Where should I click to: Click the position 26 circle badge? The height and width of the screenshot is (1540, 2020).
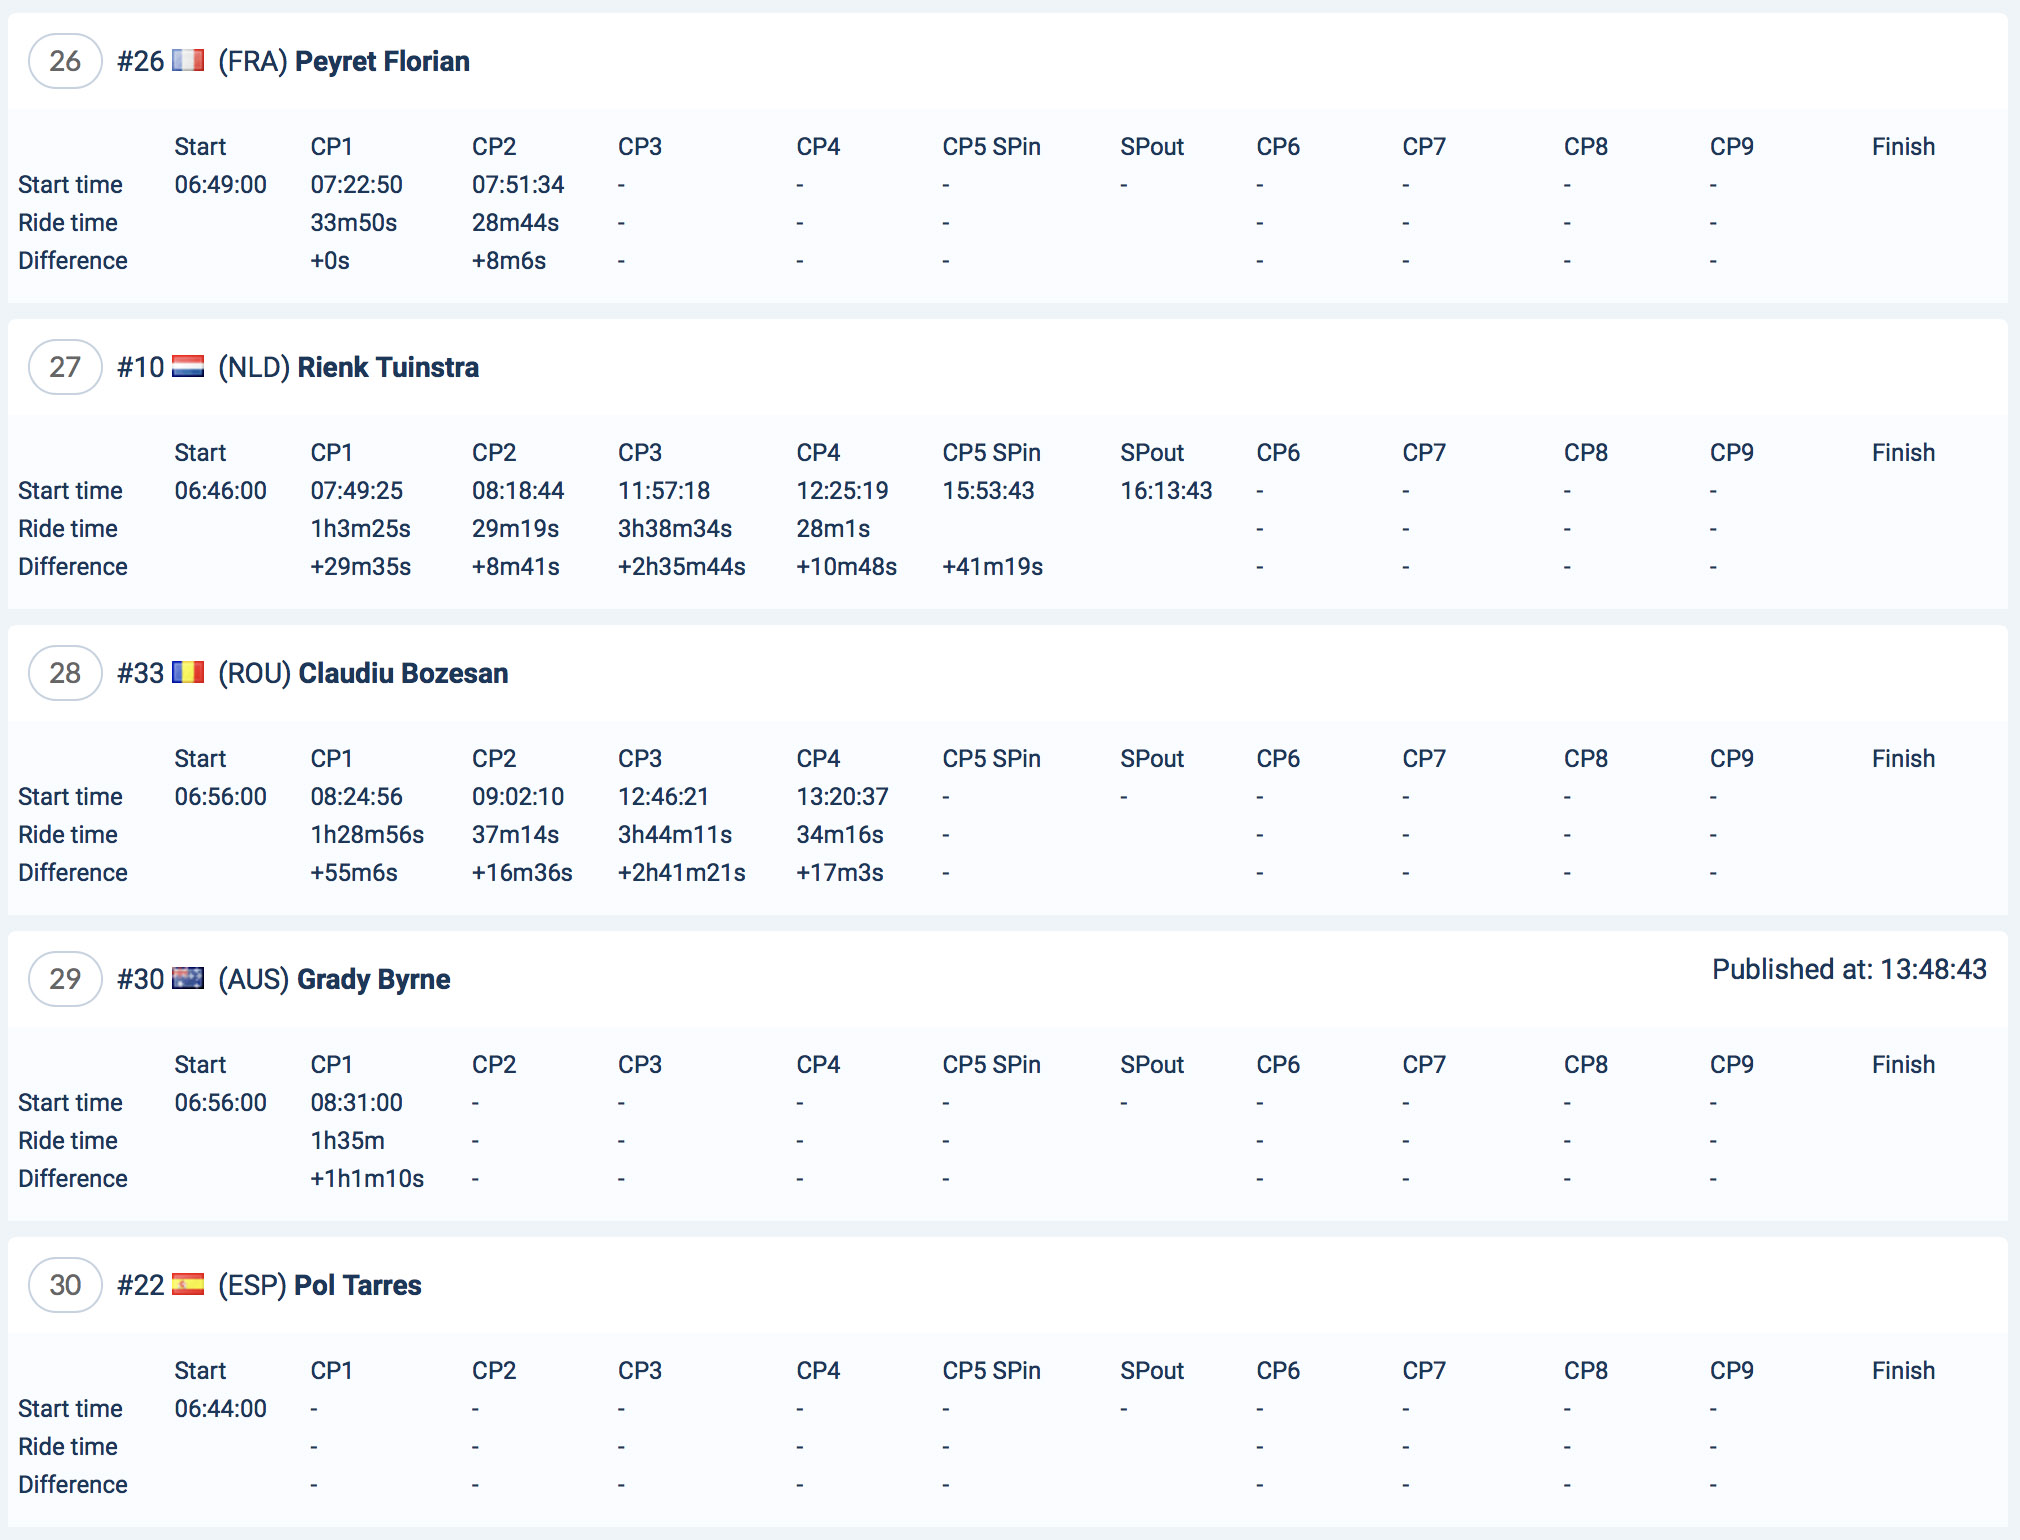pyautogui.click(x=65, y=61)
